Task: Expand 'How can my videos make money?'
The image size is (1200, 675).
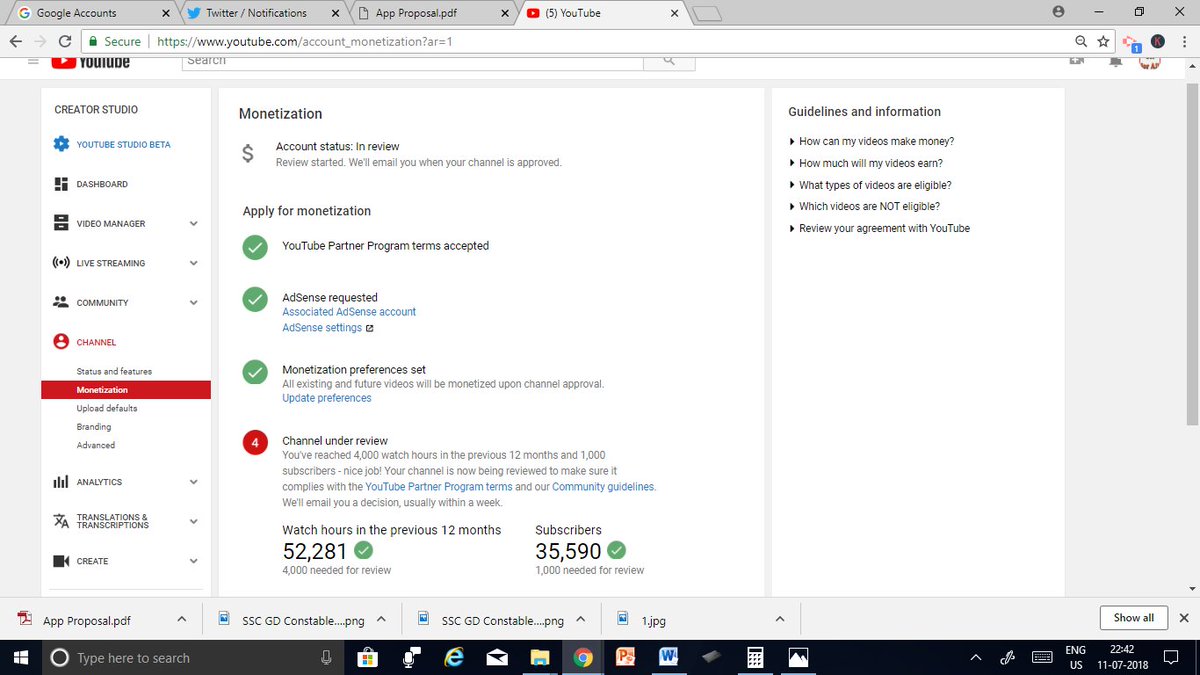Action: (871, 141)
